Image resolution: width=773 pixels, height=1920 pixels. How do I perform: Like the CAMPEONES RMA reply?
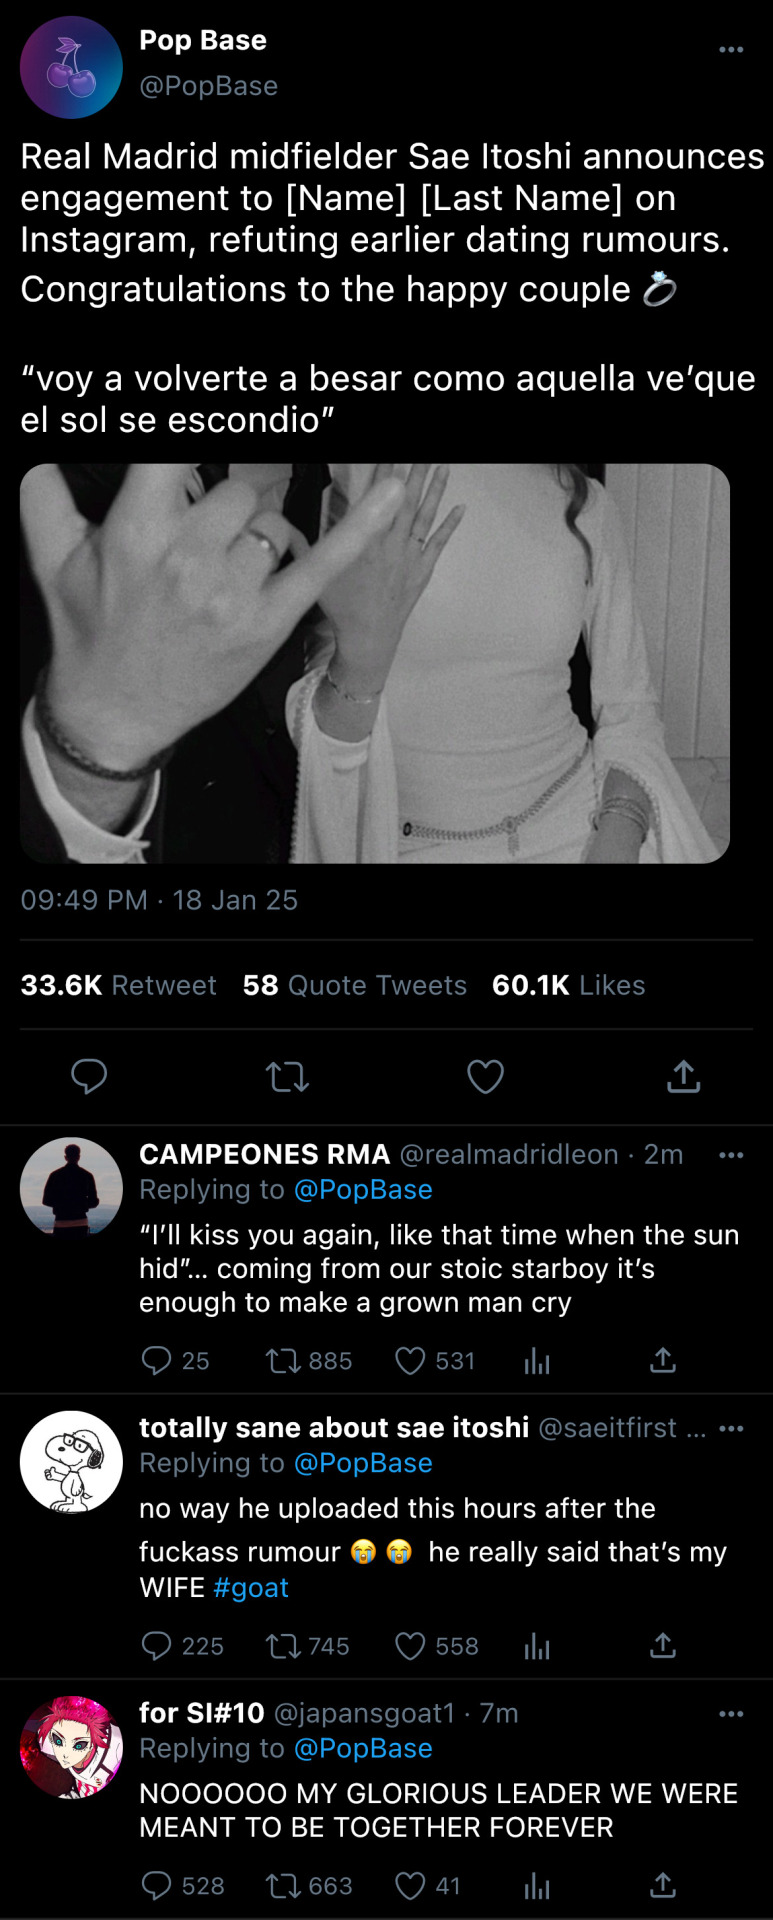(410, 1361)
